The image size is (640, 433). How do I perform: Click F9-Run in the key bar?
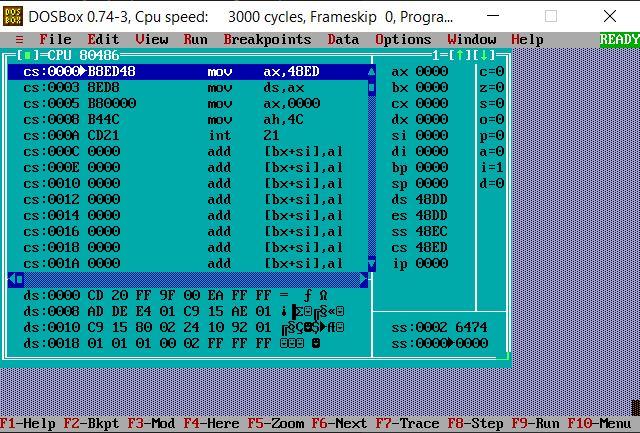536,424
